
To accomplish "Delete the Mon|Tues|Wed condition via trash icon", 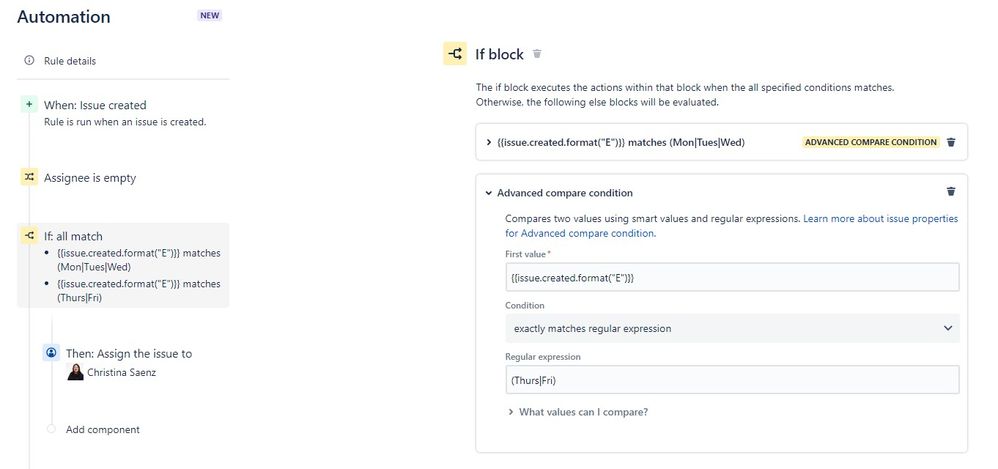I will coord(951,142).
